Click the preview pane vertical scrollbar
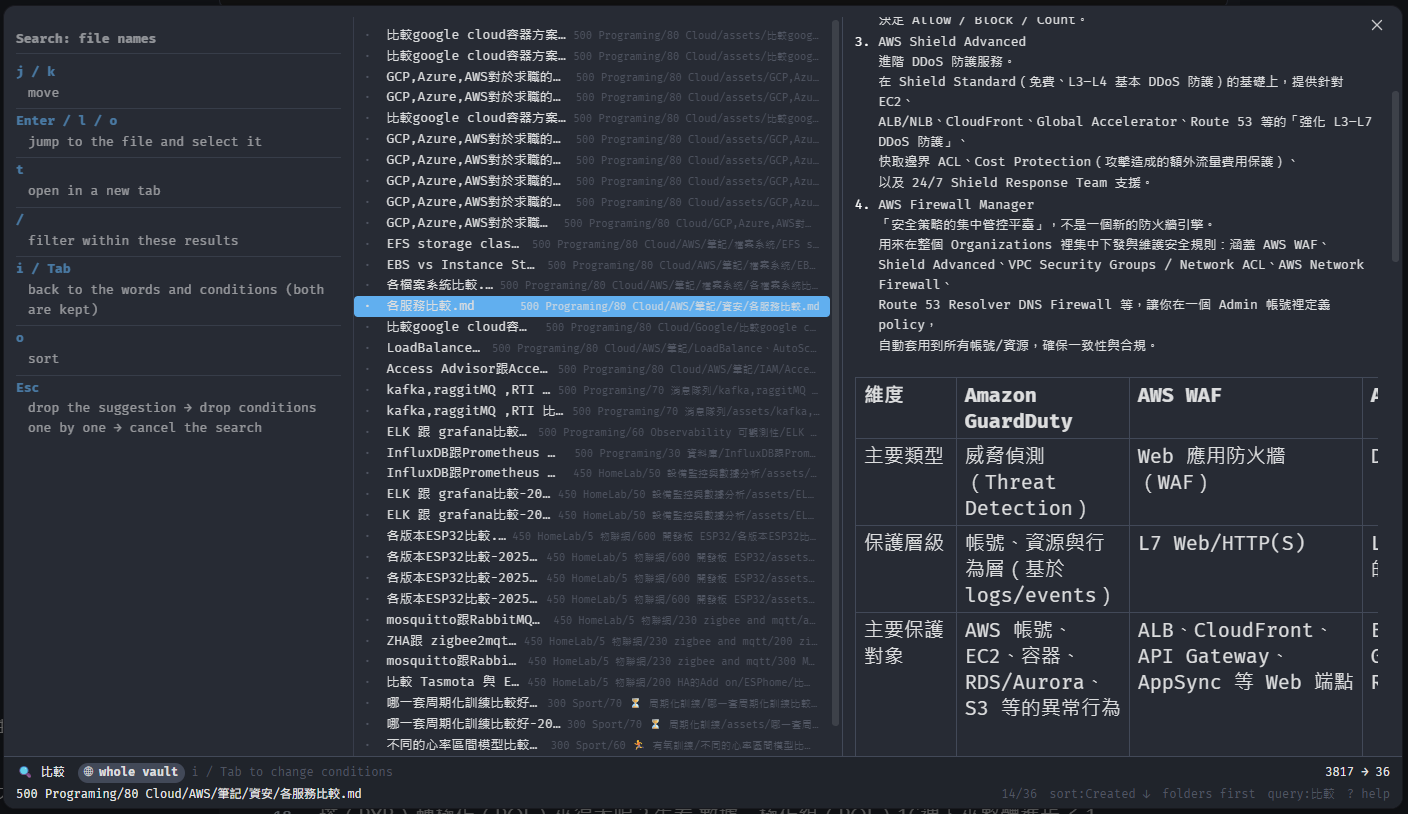Screen dimensions: 1408x814 [1395, 175]
